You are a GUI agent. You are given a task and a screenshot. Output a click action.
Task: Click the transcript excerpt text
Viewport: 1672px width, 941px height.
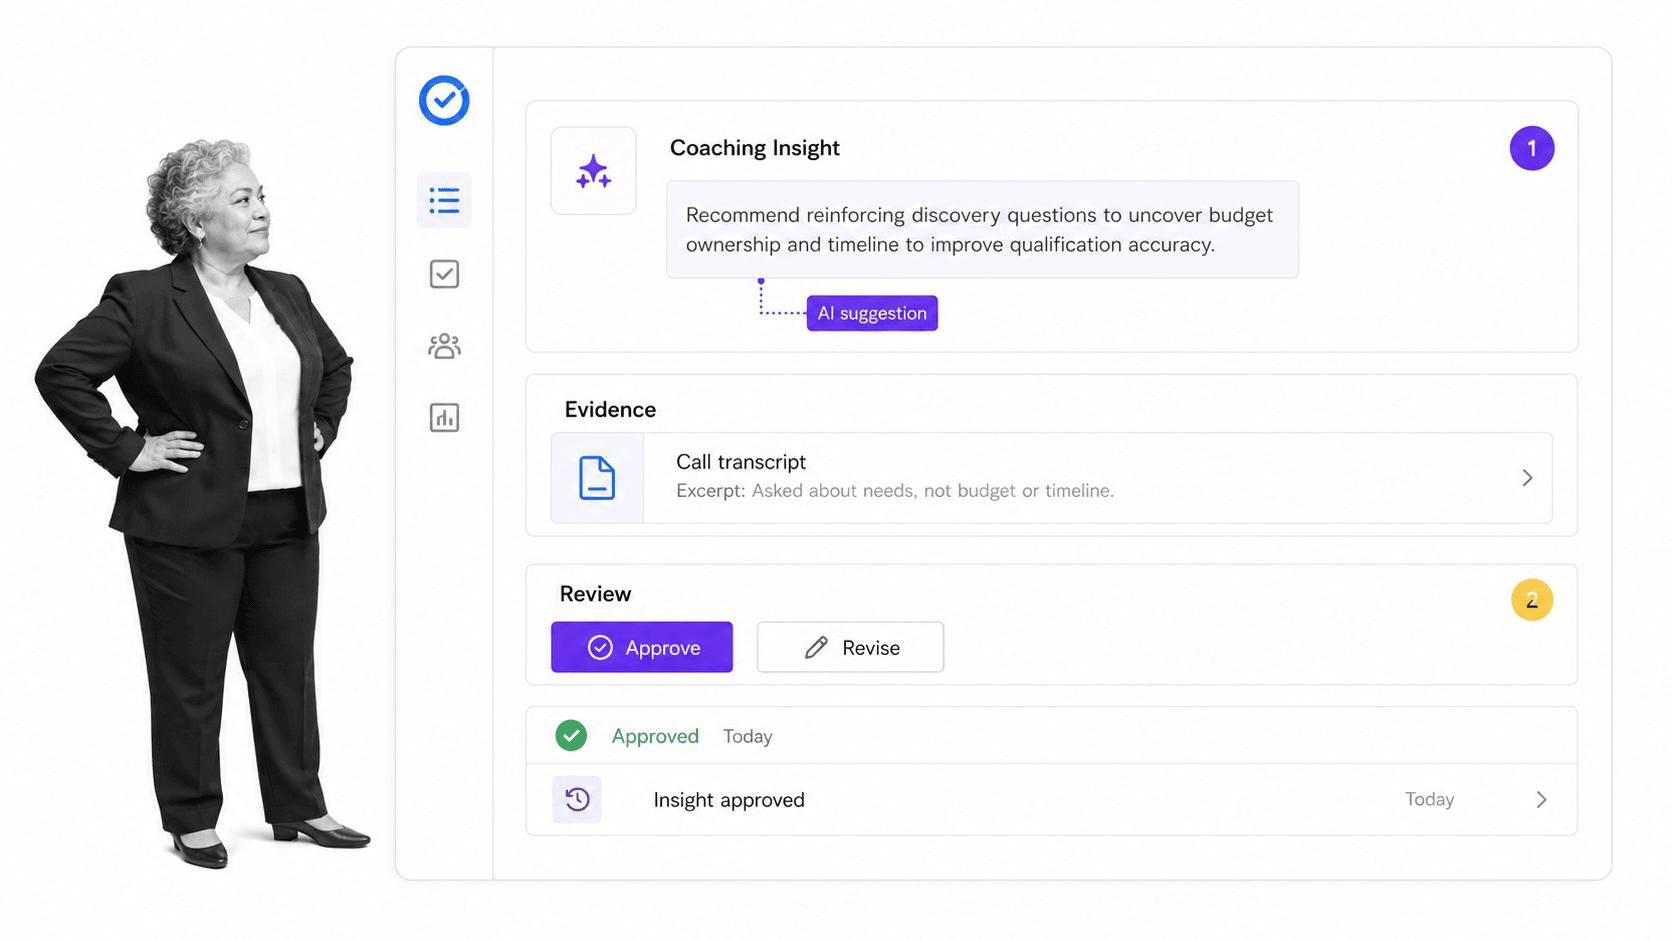tap(895, 491)
